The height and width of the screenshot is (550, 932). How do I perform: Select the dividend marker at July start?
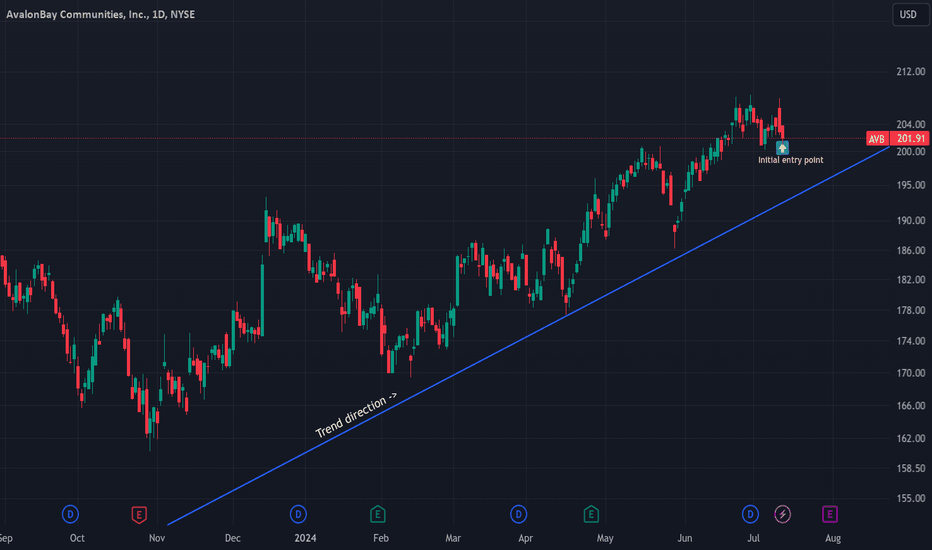coord(750,514)
